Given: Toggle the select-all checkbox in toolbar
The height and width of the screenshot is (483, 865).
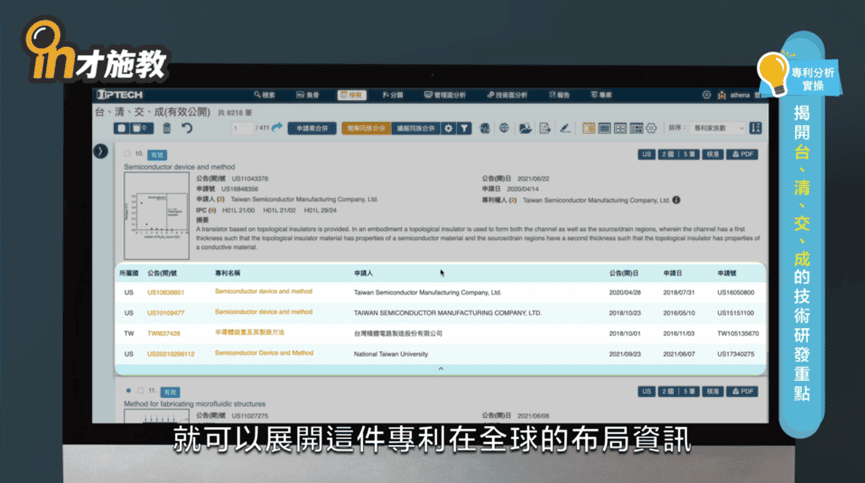Looking at the screenshot, I should [120, 128].
